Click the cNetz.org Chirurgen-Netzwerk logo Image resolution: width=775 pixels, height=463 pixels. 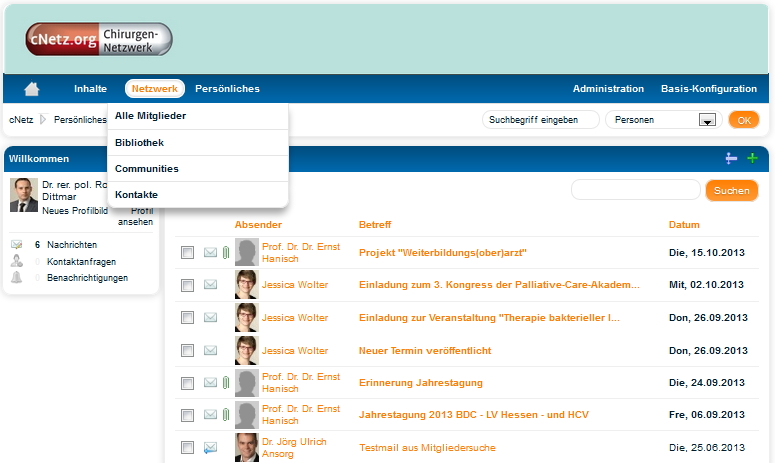pyautogui.click(x=99, y=39)
